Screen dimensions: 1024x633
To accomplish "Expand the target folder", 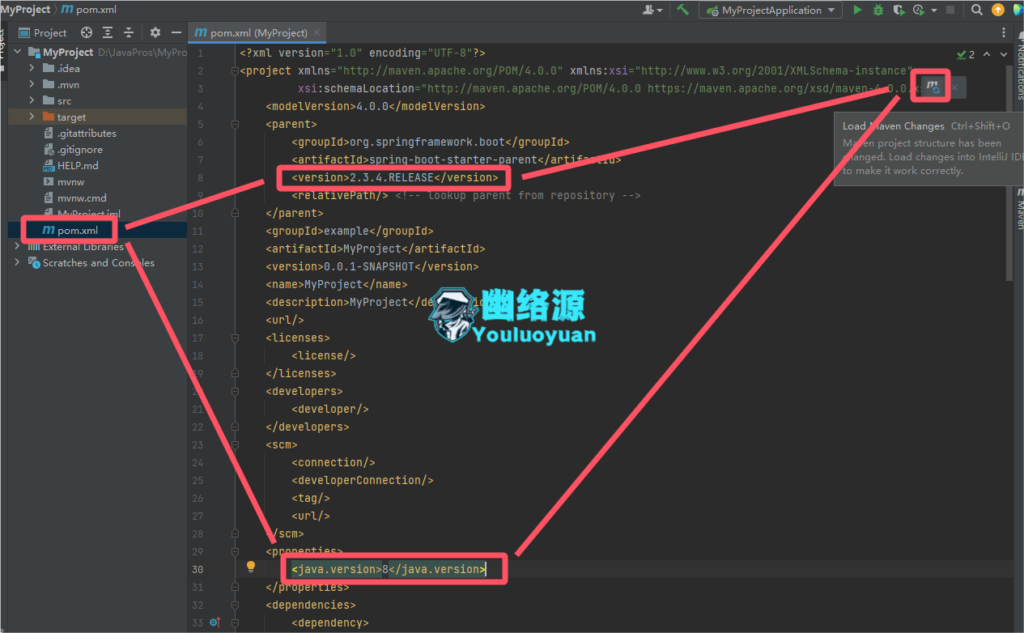I will coord(31,117).
